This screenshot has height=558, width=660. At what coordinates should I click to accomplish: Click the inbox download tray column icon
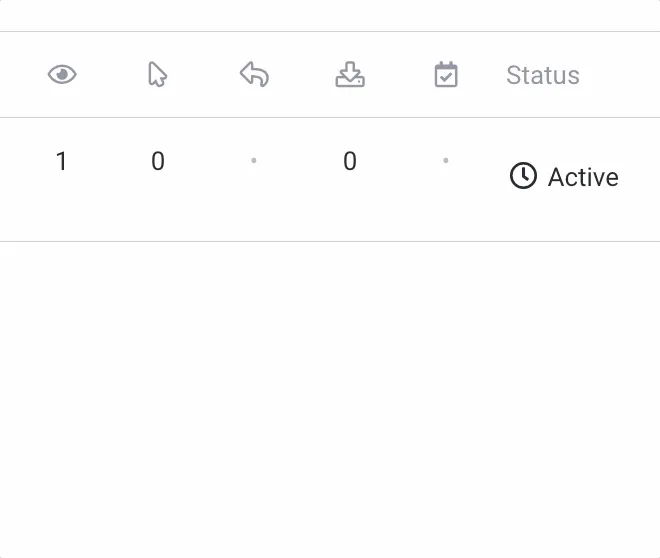coord(350,74)
